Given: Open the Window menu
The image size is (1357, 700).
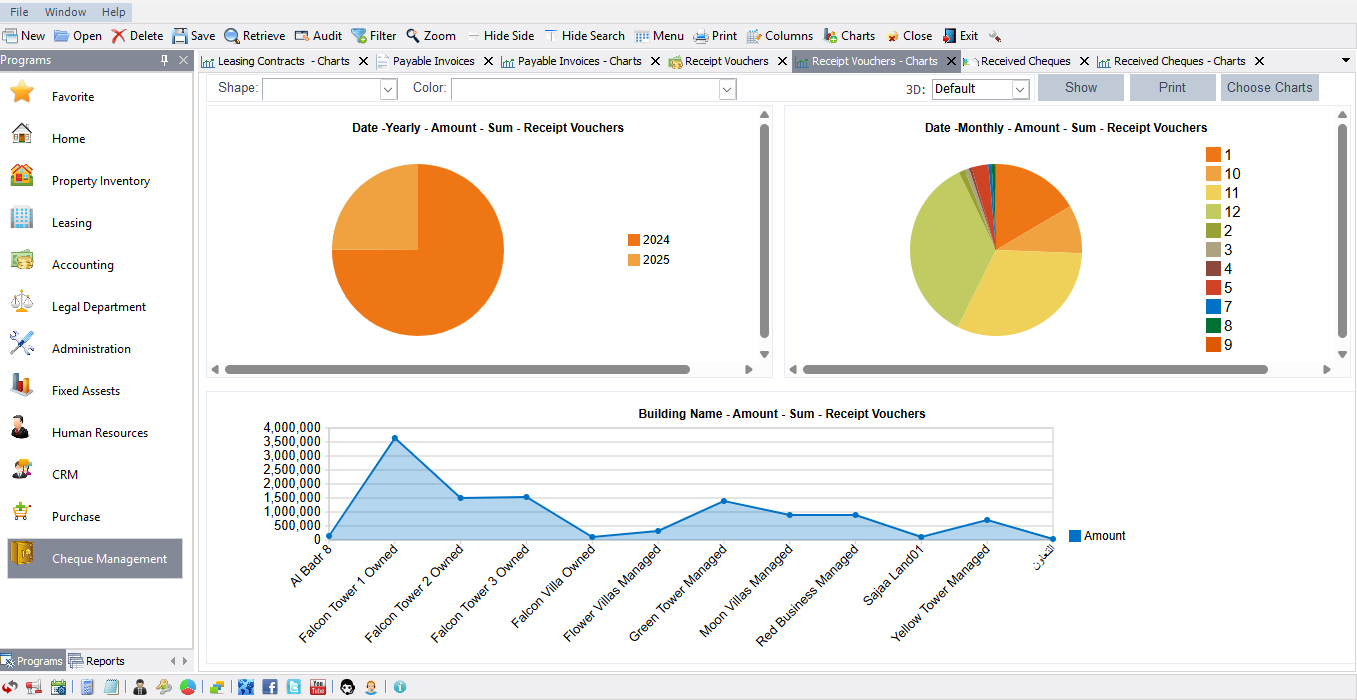Looking at the screenshot, I should (65, 11).
